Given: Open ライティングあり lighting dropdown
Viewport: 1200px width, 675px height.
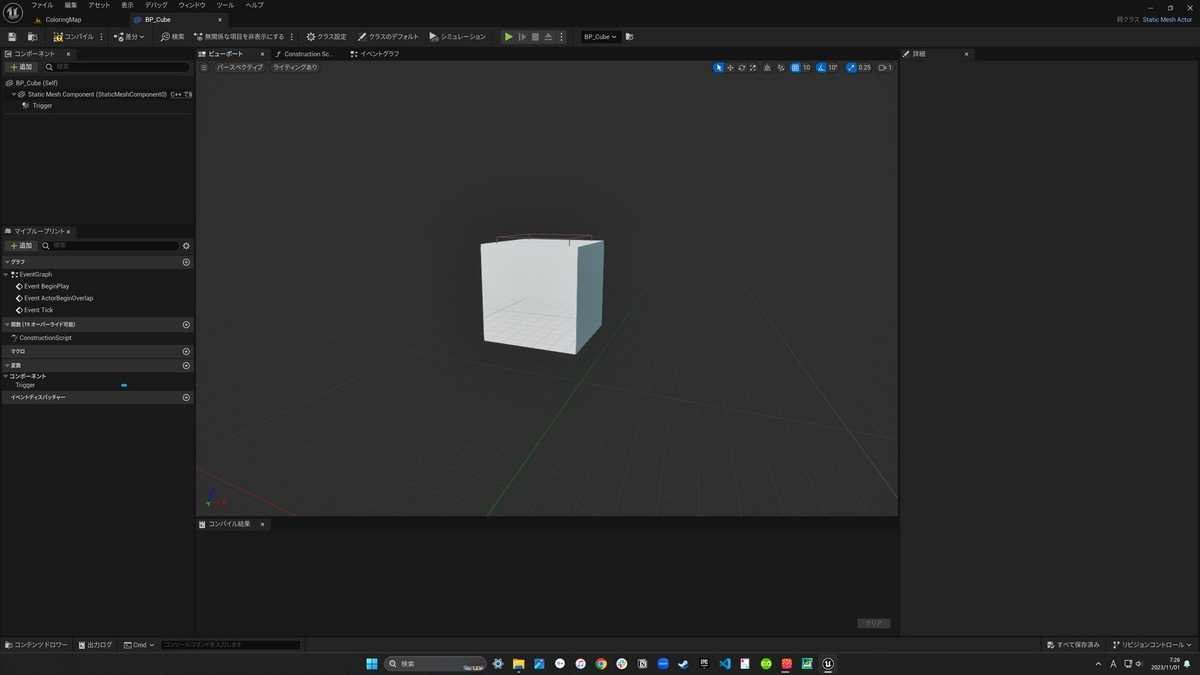Looking at the screenshot, I should click(295, 67).
